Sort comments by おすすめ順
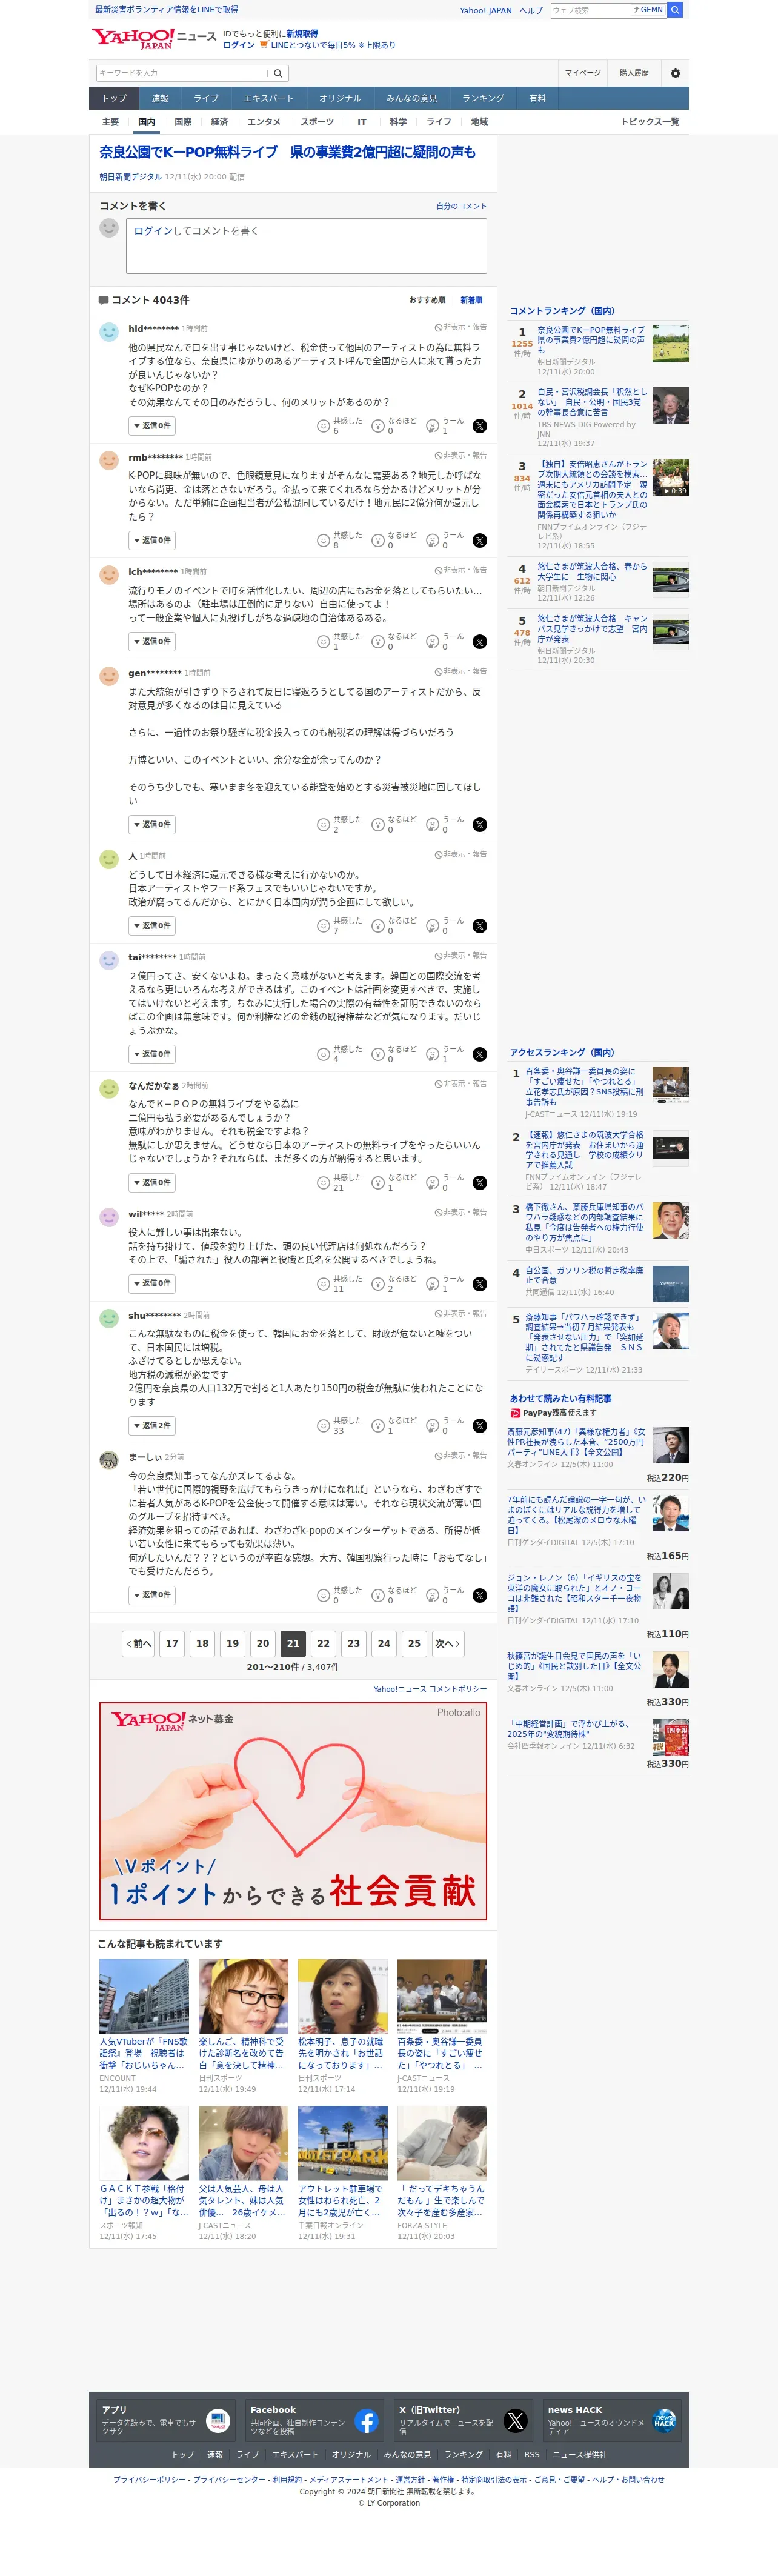The image size is (778, 2576). 427,300
